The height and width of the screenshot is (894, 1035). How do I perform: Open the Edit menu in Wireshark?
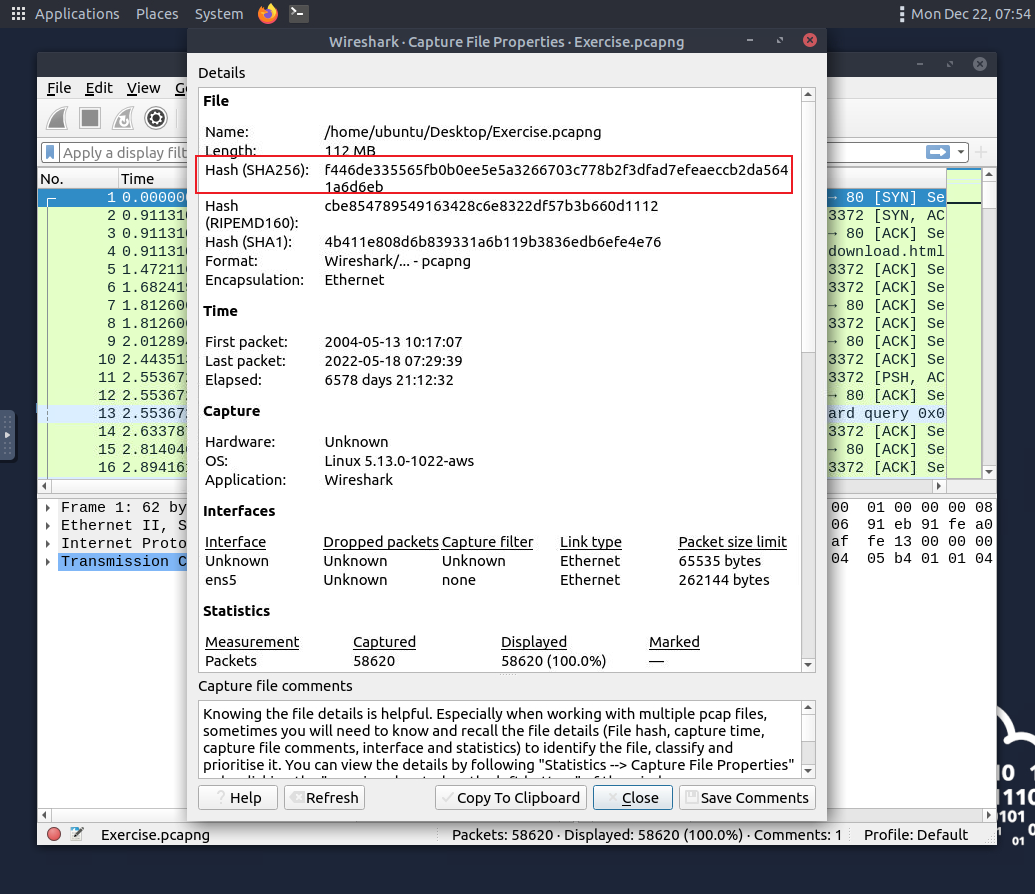pos(99,88)
